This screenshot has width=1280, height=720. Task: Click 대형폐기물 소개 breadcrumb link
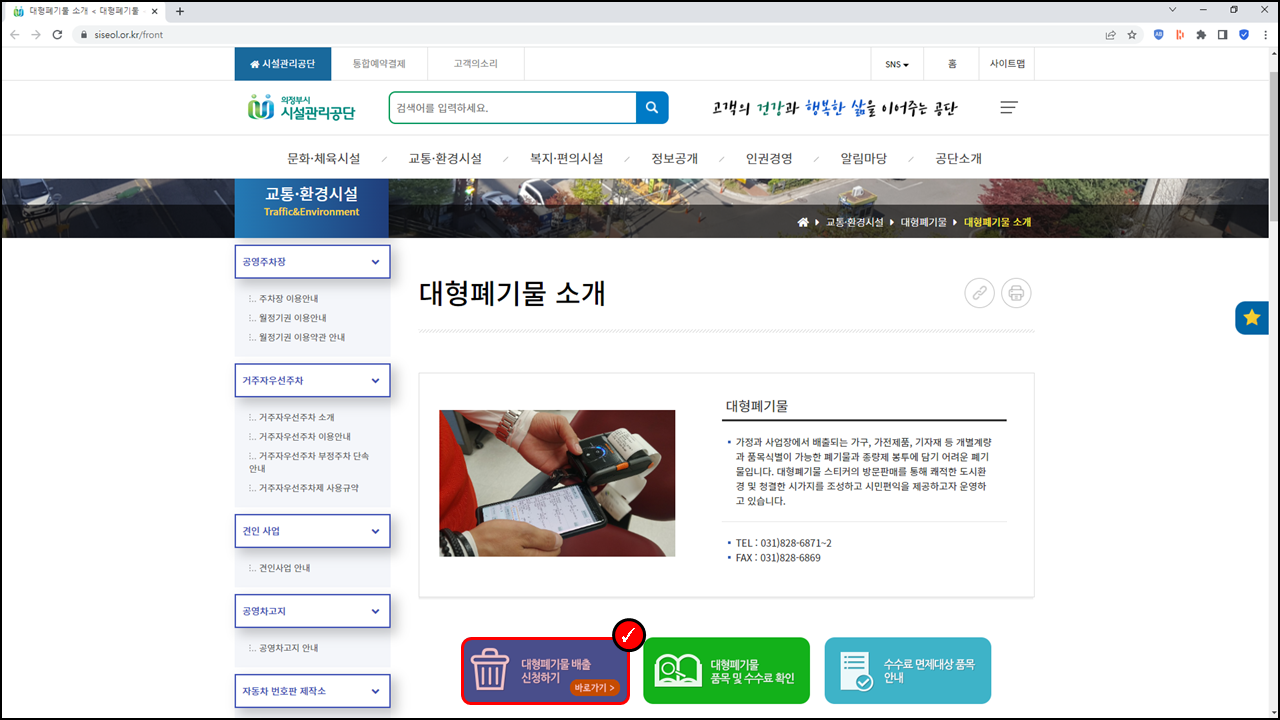(x=997, y=222)
